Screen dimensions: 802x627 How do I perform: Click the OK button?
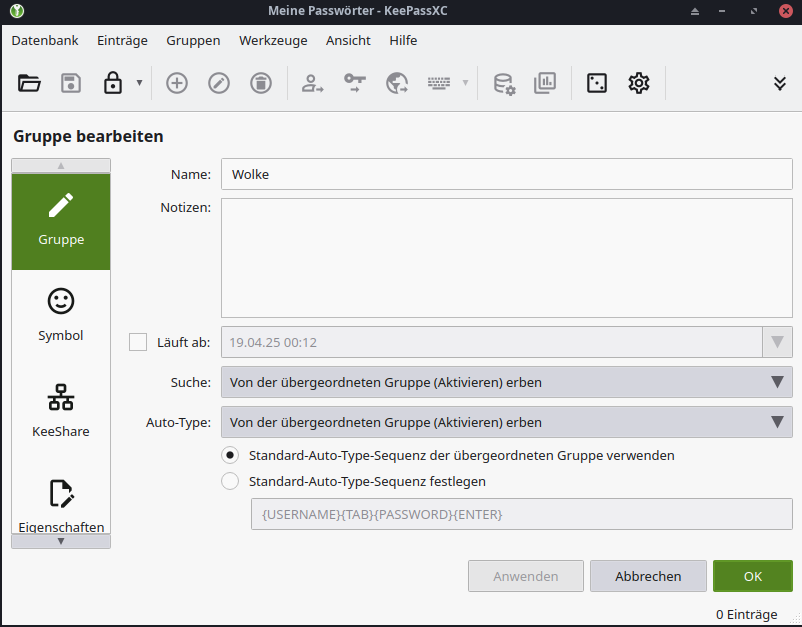[752, 576]
